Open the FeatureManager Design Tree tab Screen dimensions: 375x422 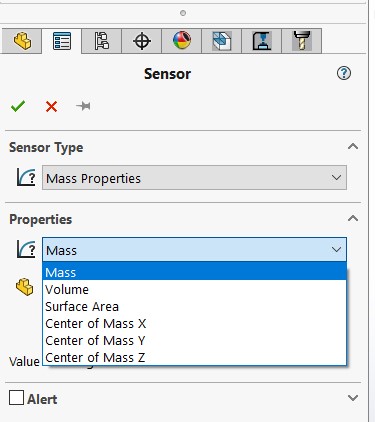[22, 41]
